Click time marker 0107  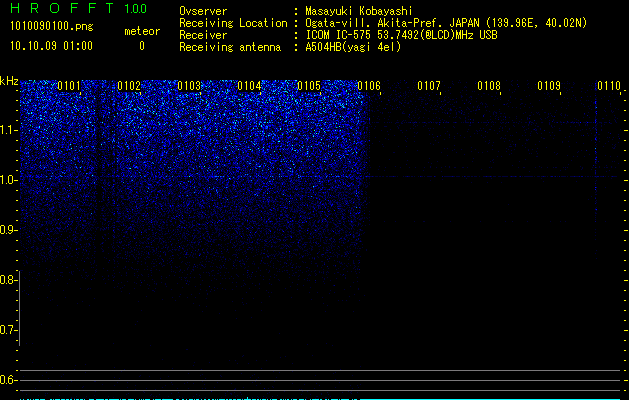click(429, 86)
